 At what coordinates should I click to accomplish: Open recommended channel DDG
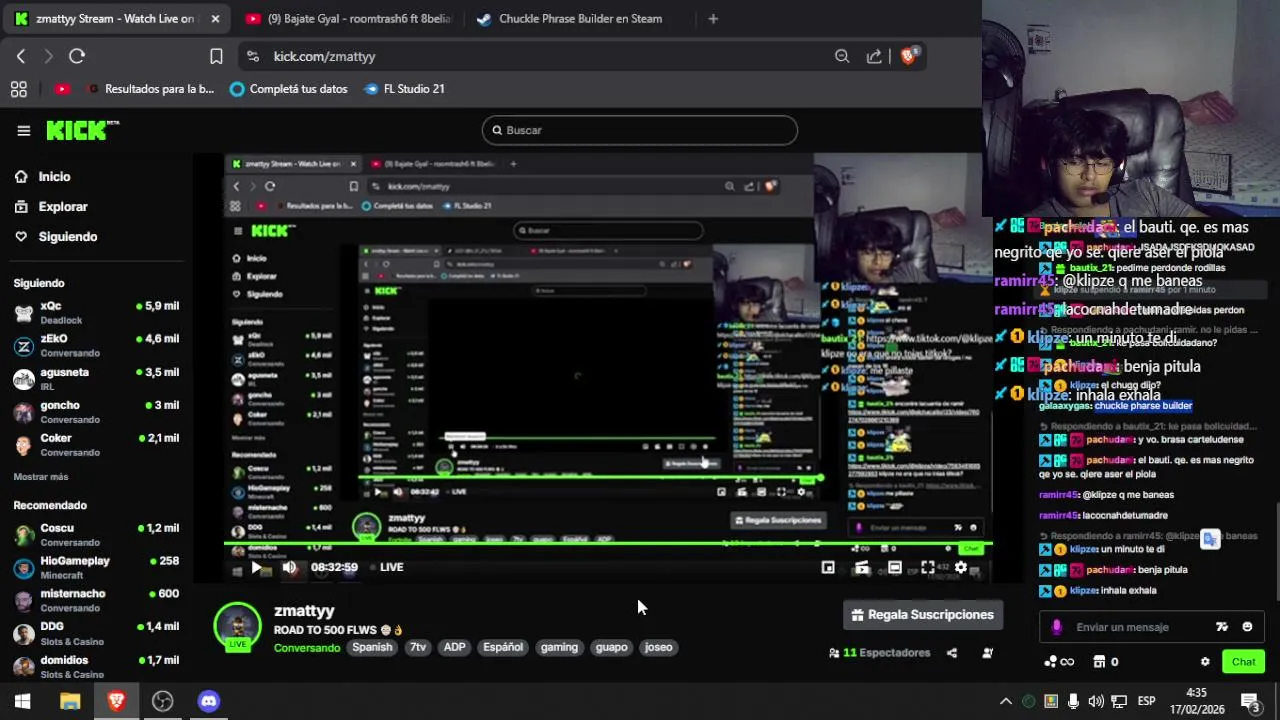pos(96,633)
